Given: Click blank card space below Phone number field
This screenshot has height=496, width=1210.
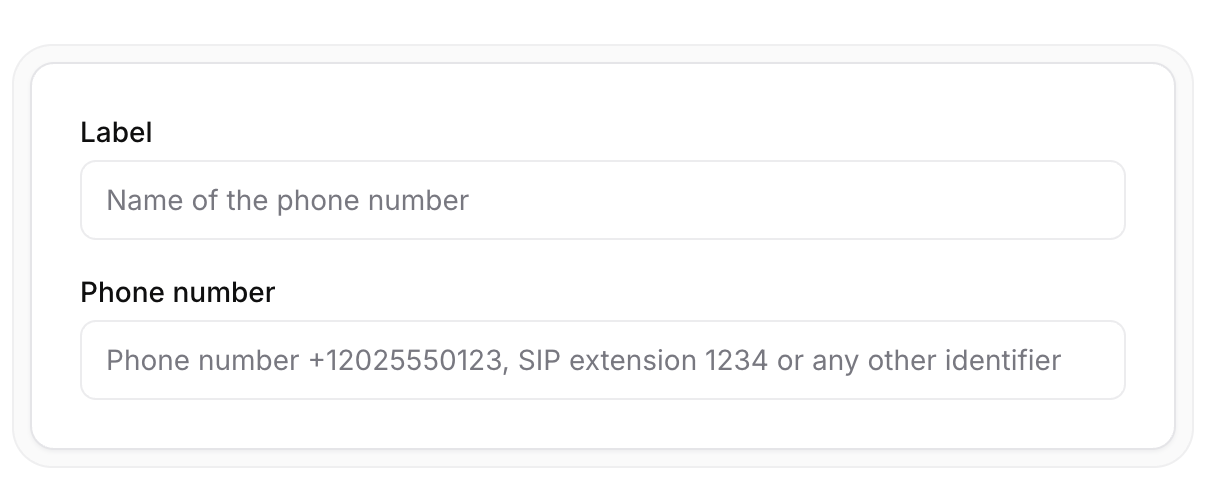Looking at the screenshot, I should click(x=602, y=424).
